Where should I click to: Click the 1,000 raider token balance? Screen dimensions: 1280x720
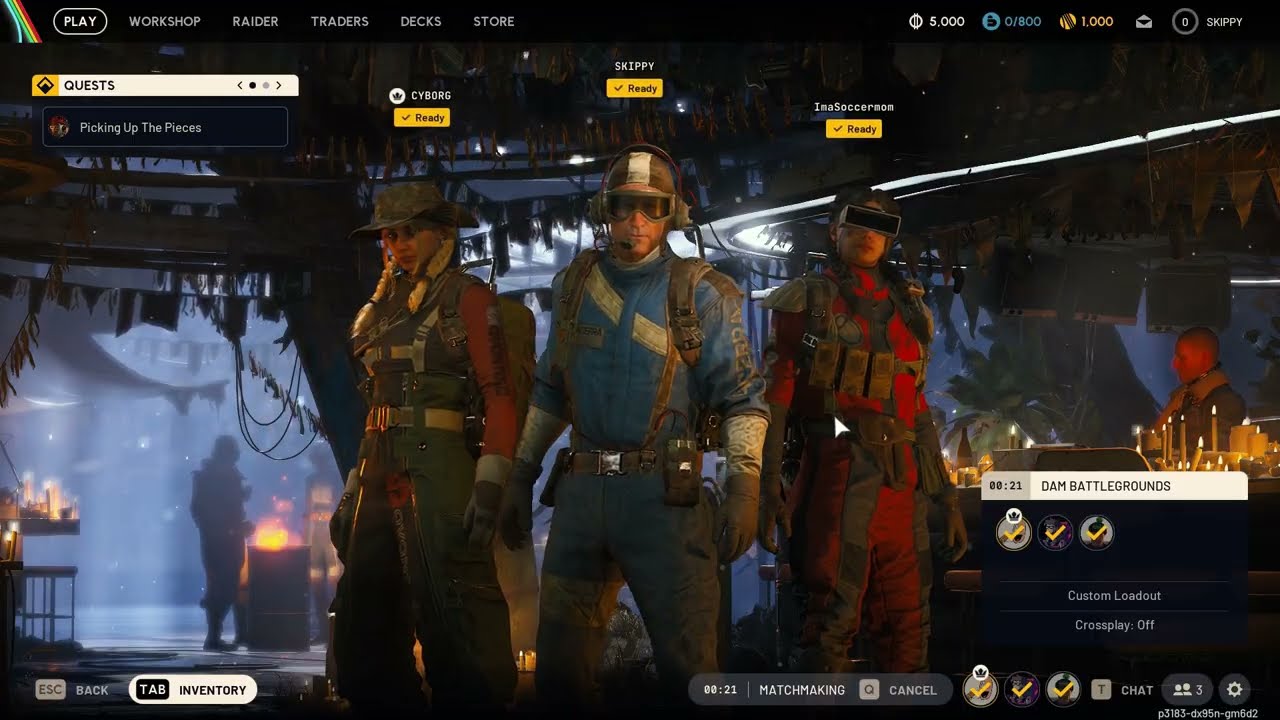coord(1097,22)
